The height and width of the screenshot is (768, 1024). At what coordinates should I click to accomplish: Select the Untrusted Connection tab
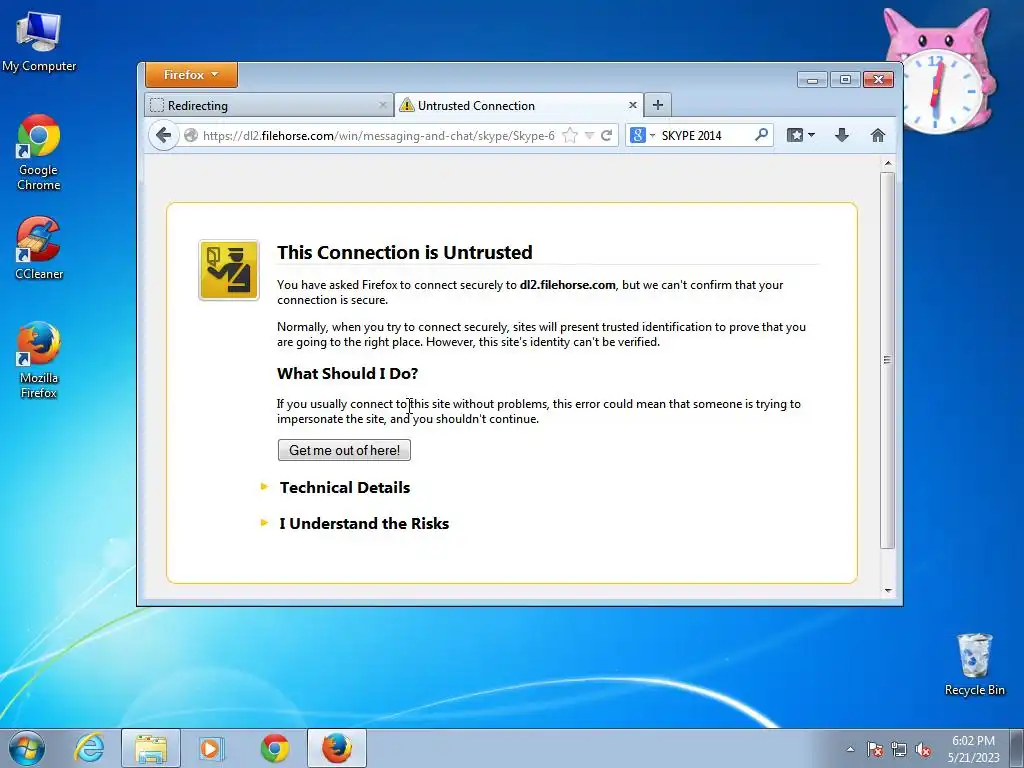[519, 105]
